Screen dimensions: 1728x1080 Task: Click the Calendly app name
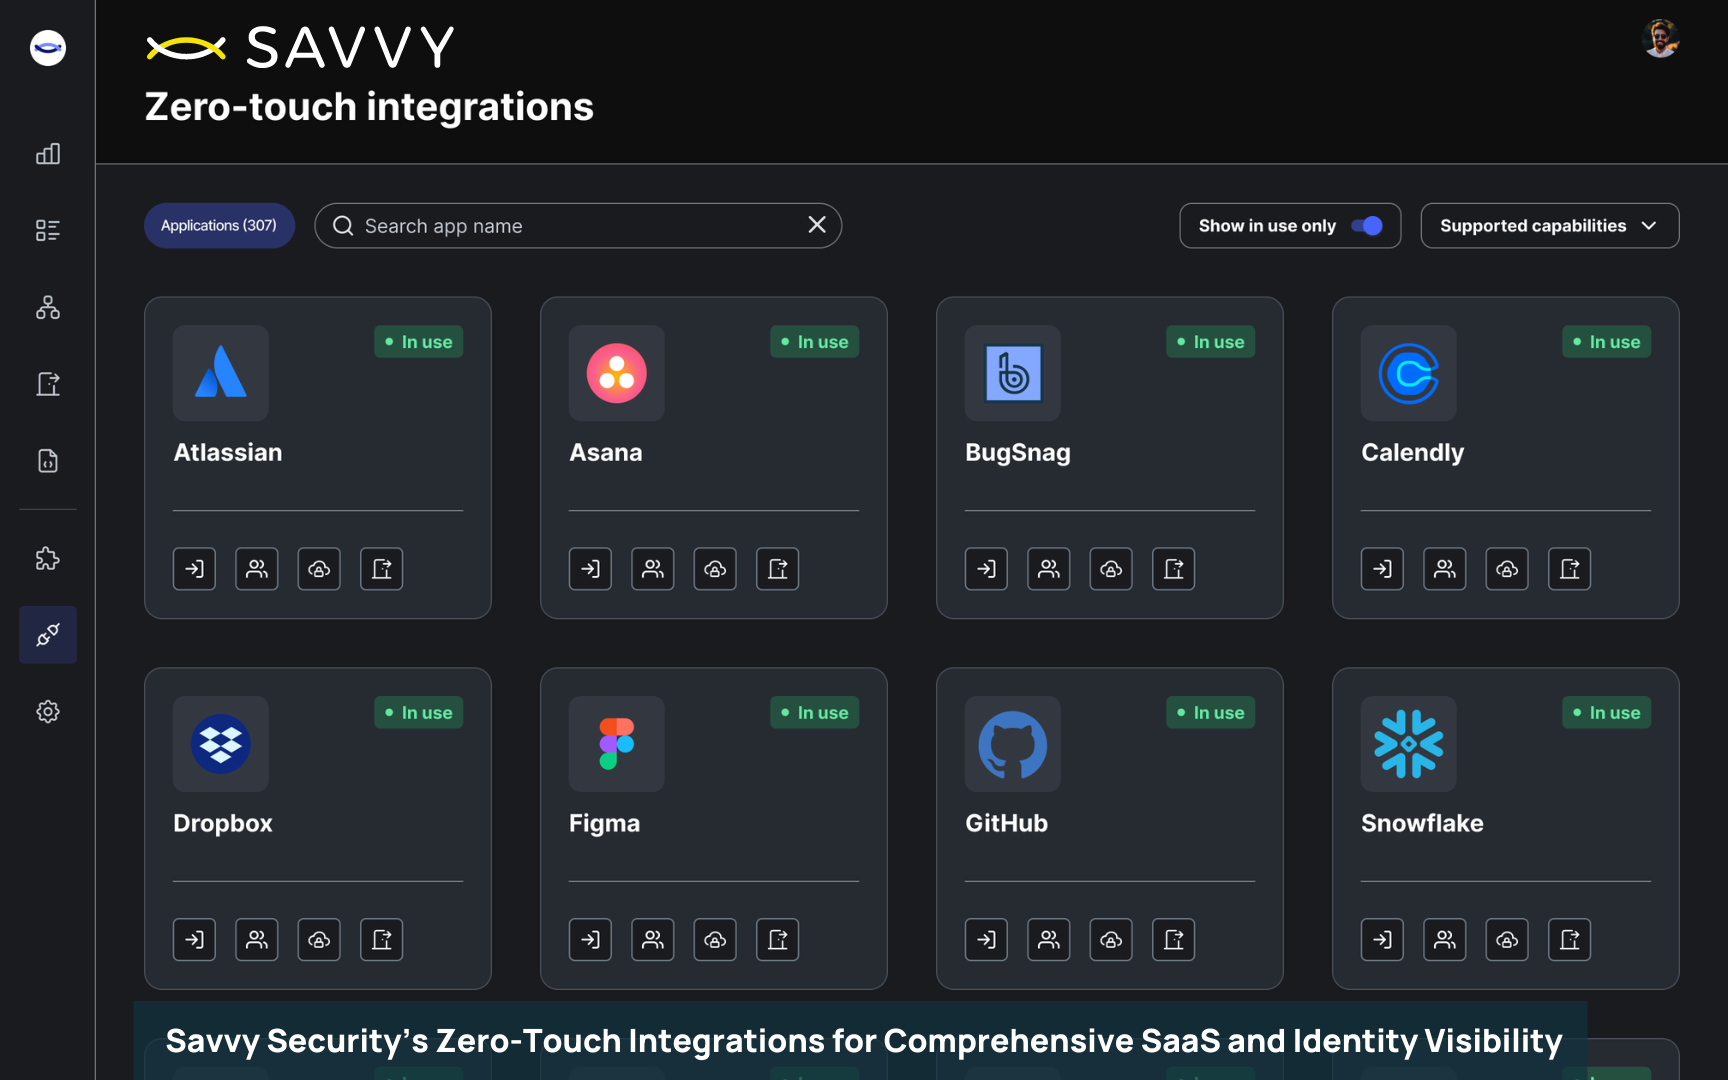click(1412, 453)
